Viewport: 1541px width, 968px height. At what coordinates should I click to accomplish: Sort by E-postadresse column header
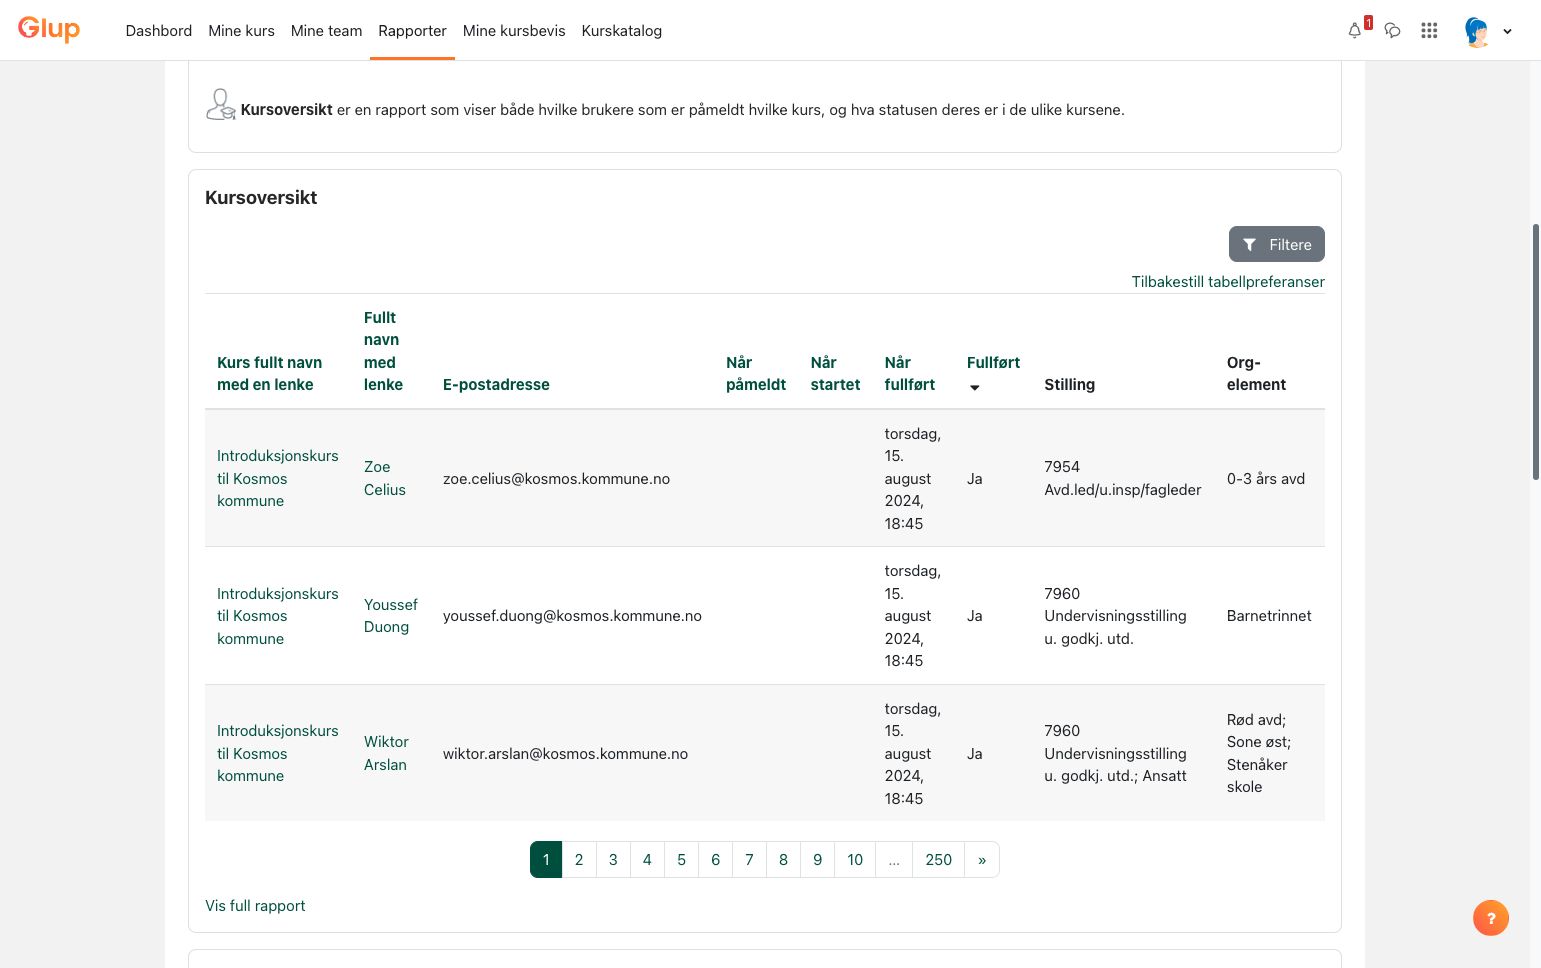496,385
